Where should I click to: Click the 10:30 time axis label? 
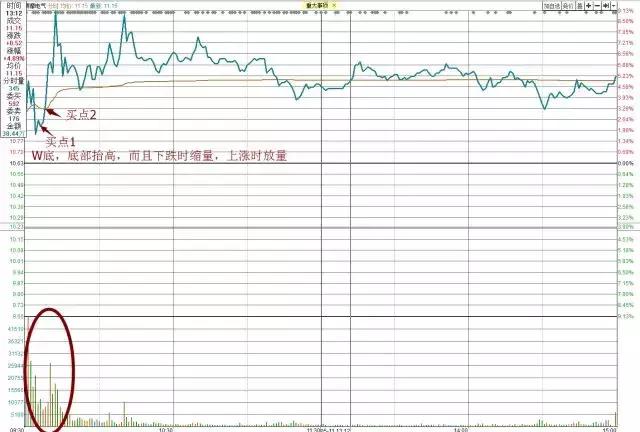tap(166, 430)
